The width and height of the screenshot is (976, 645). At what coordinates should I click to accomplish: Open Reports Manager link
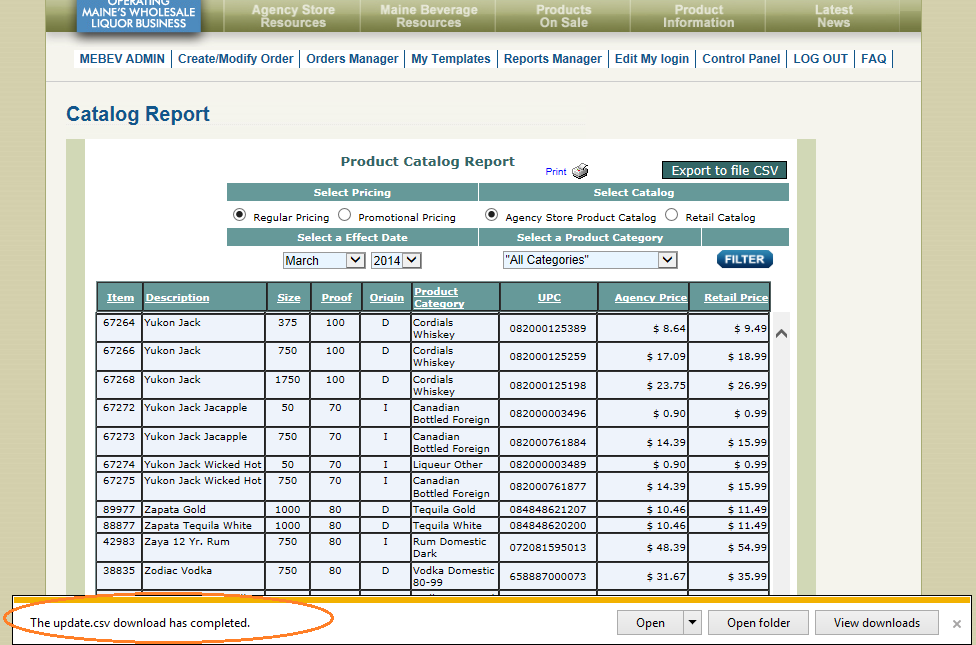point(553,59)
